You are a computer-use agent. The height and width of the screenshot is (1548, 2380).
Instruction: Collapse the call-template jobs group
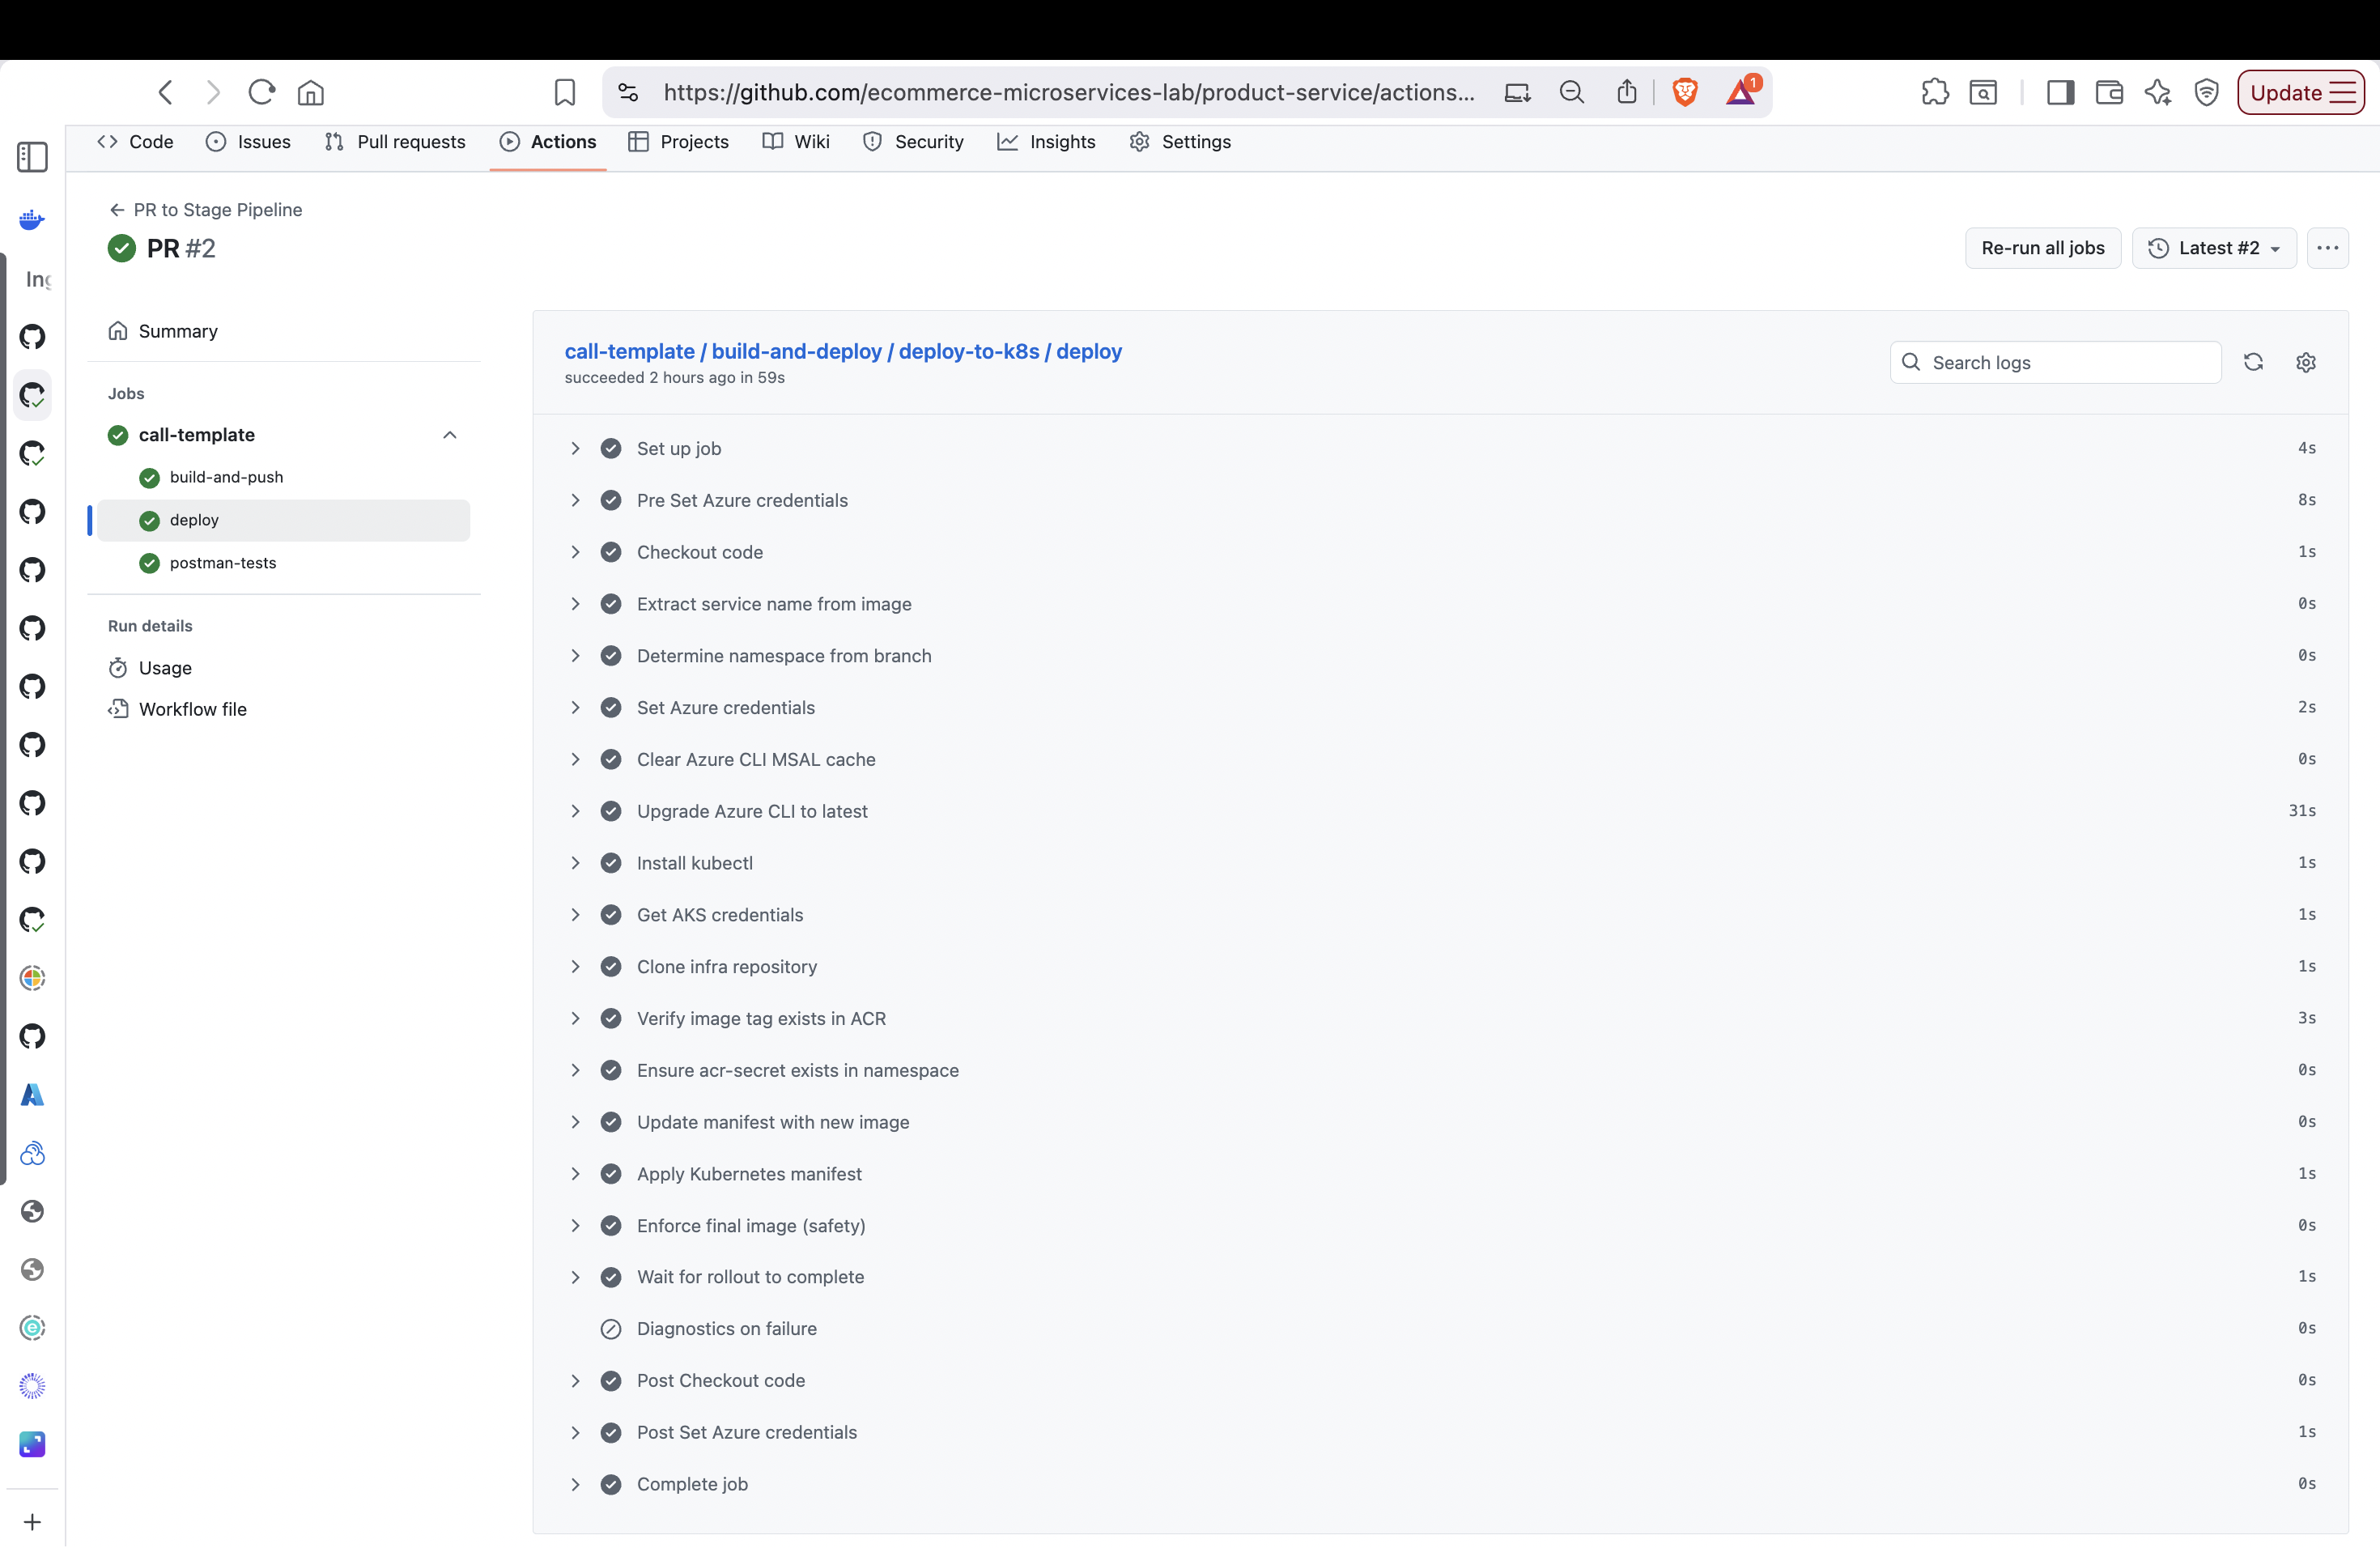(450, 435)
